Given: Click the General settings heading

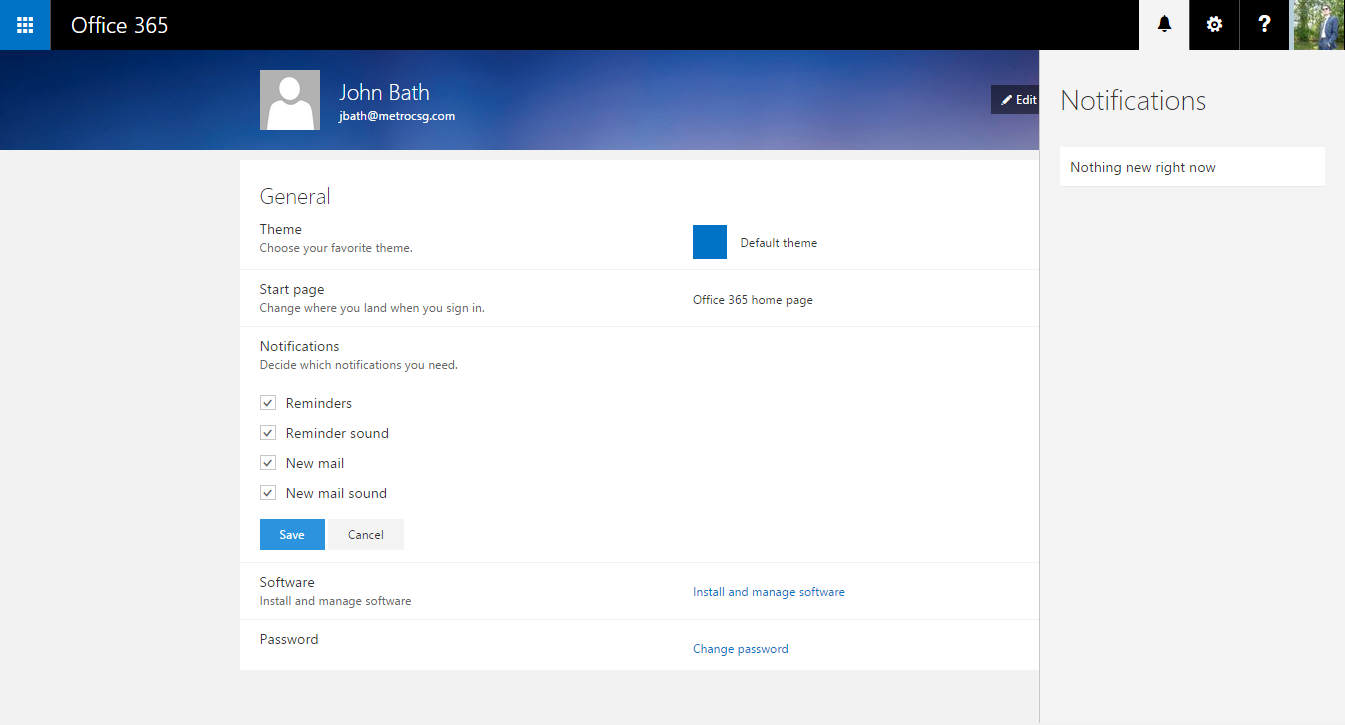Looking at the screenshot, I should coord(295,197).
